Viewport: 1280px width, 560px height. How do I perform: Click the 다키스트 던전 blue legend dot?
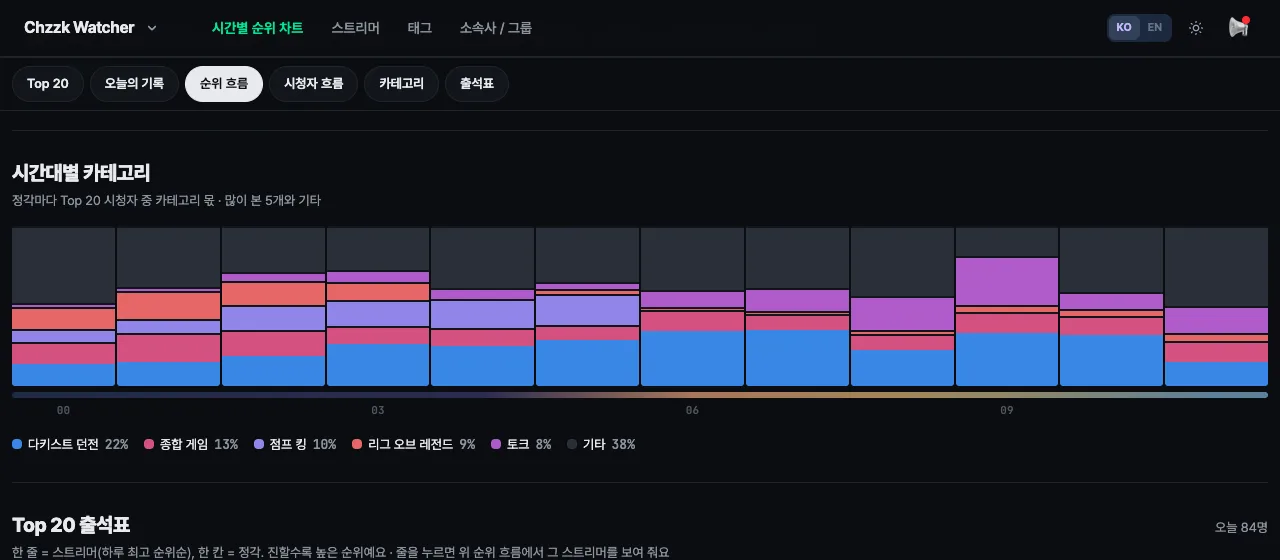pyautogui.click(x=17, y=444)
